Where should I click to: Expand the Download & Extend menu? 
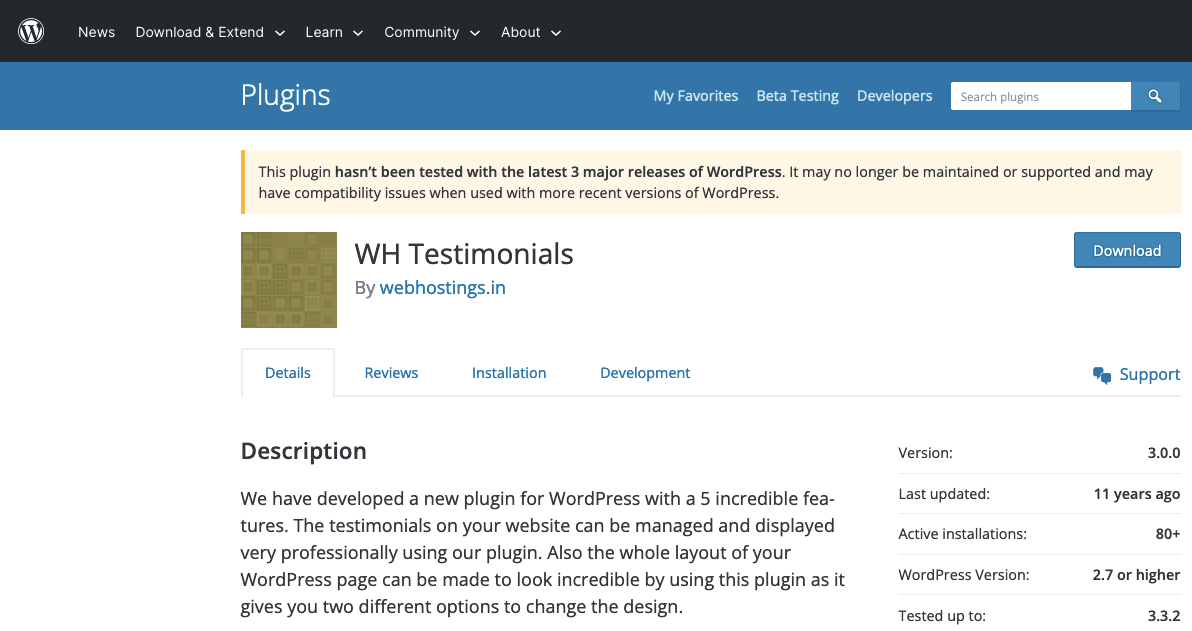(x=210, y=32)
